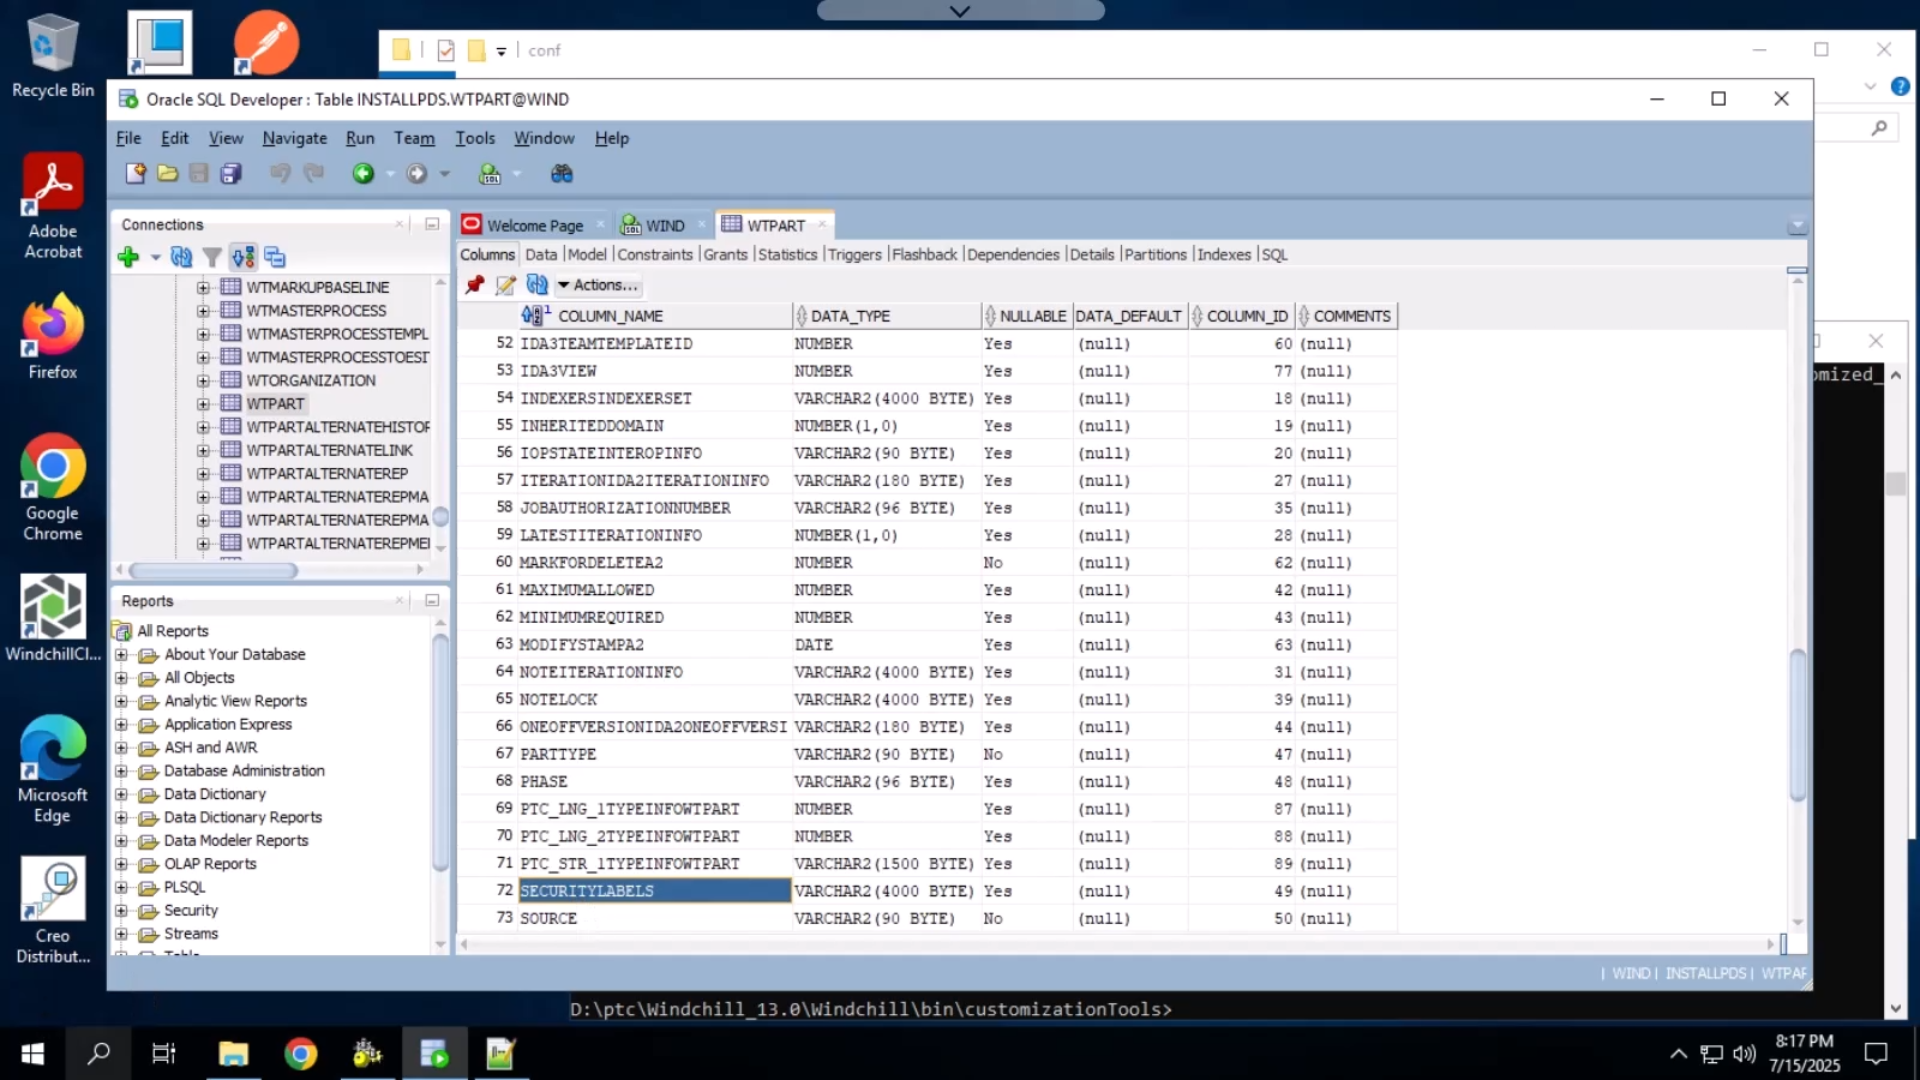Open the Actions dropdown
1920x1080 pixels.
pos(598,285)
